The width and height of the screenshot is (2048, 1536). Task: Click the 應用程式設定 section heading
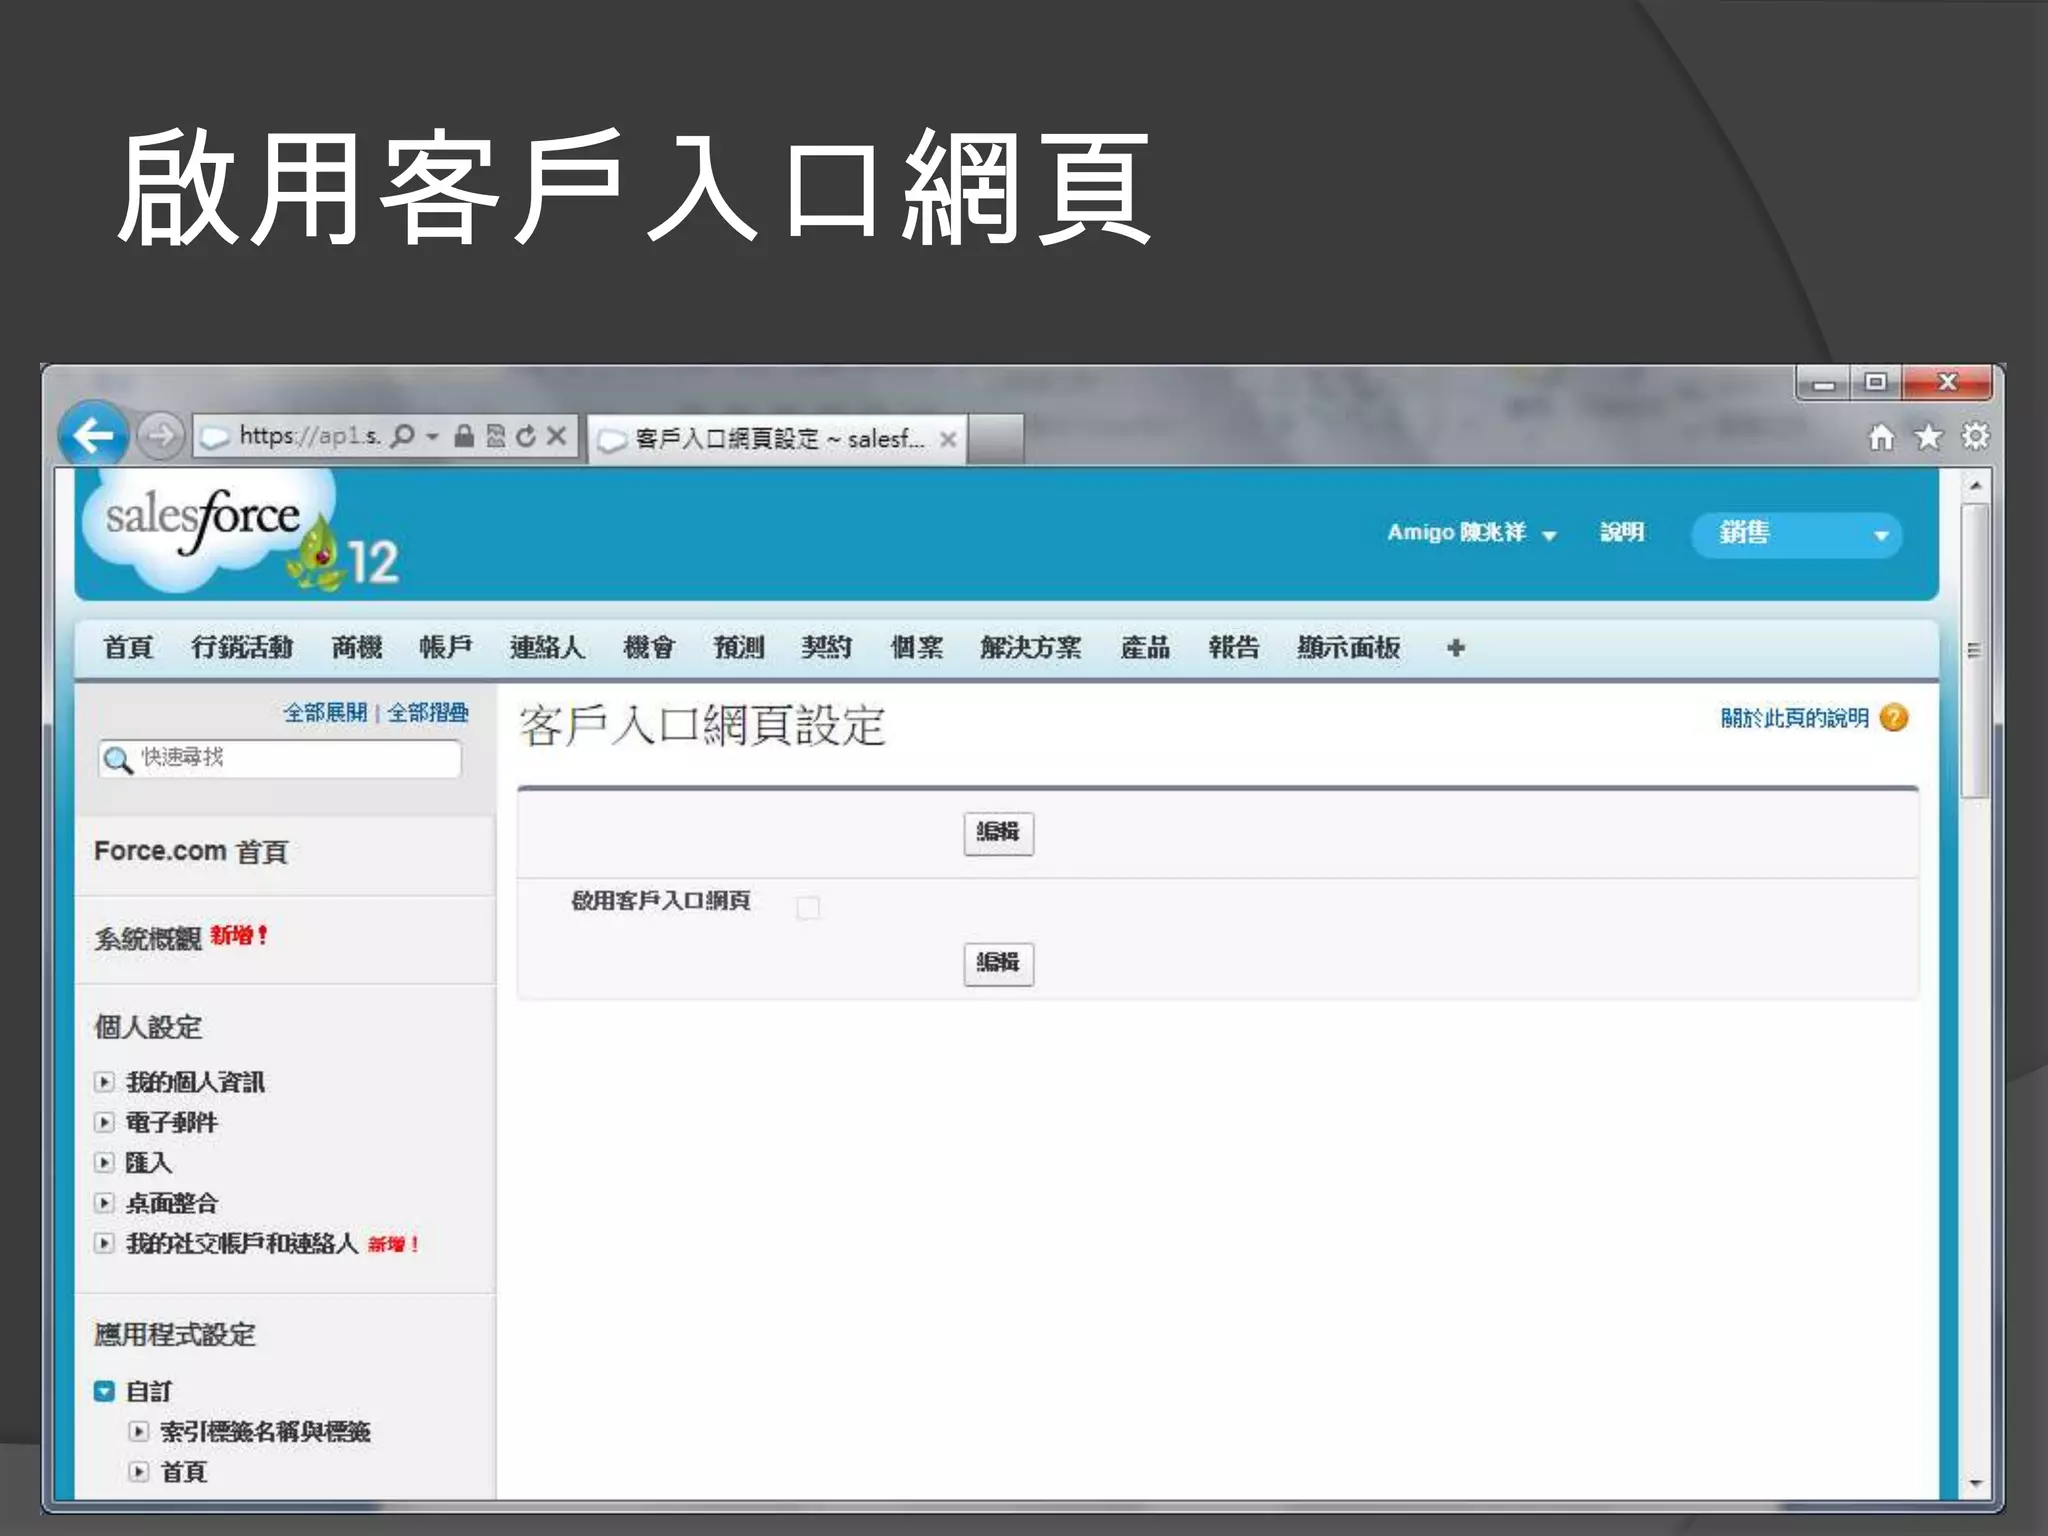(x=175, y=1335)
